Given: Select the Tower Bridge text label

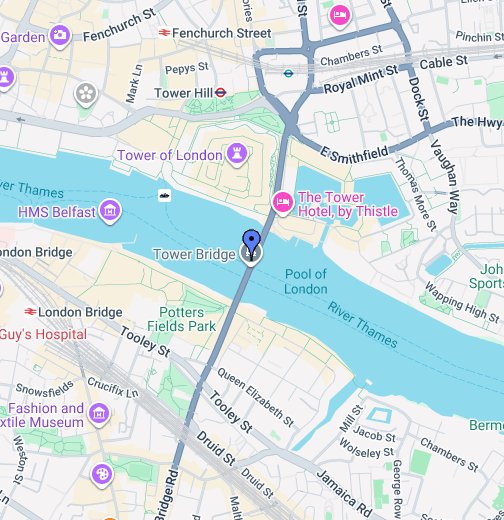Looking at the screenshot, I should pos(194,254).
